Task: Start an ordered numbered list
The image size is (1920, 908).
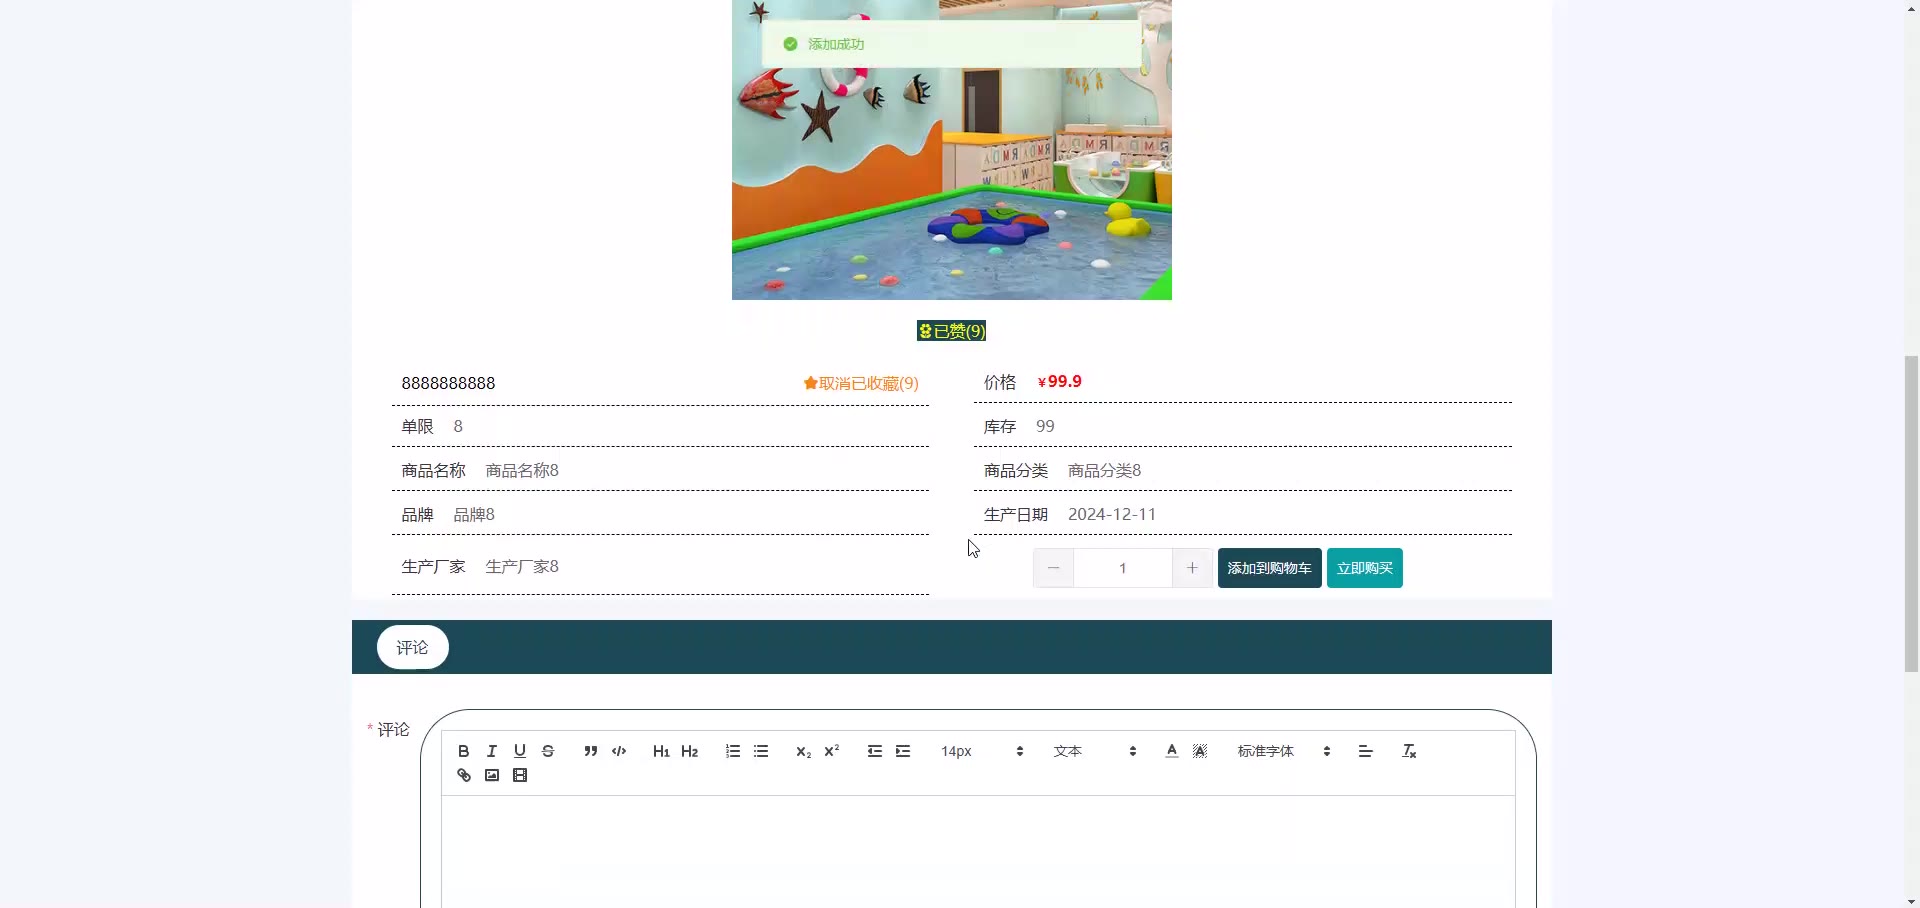Action: (733, 751)
